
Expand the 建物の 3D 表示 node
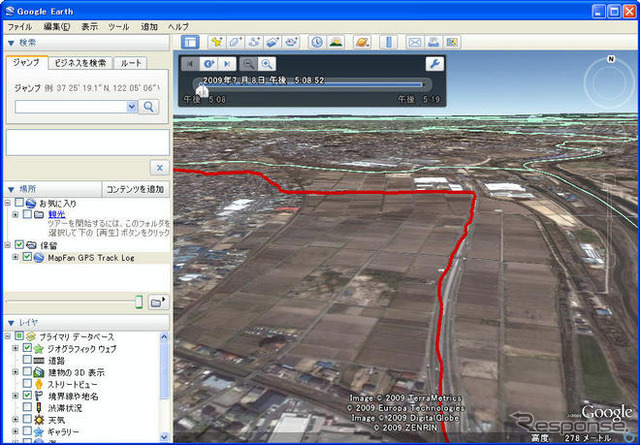16,372
